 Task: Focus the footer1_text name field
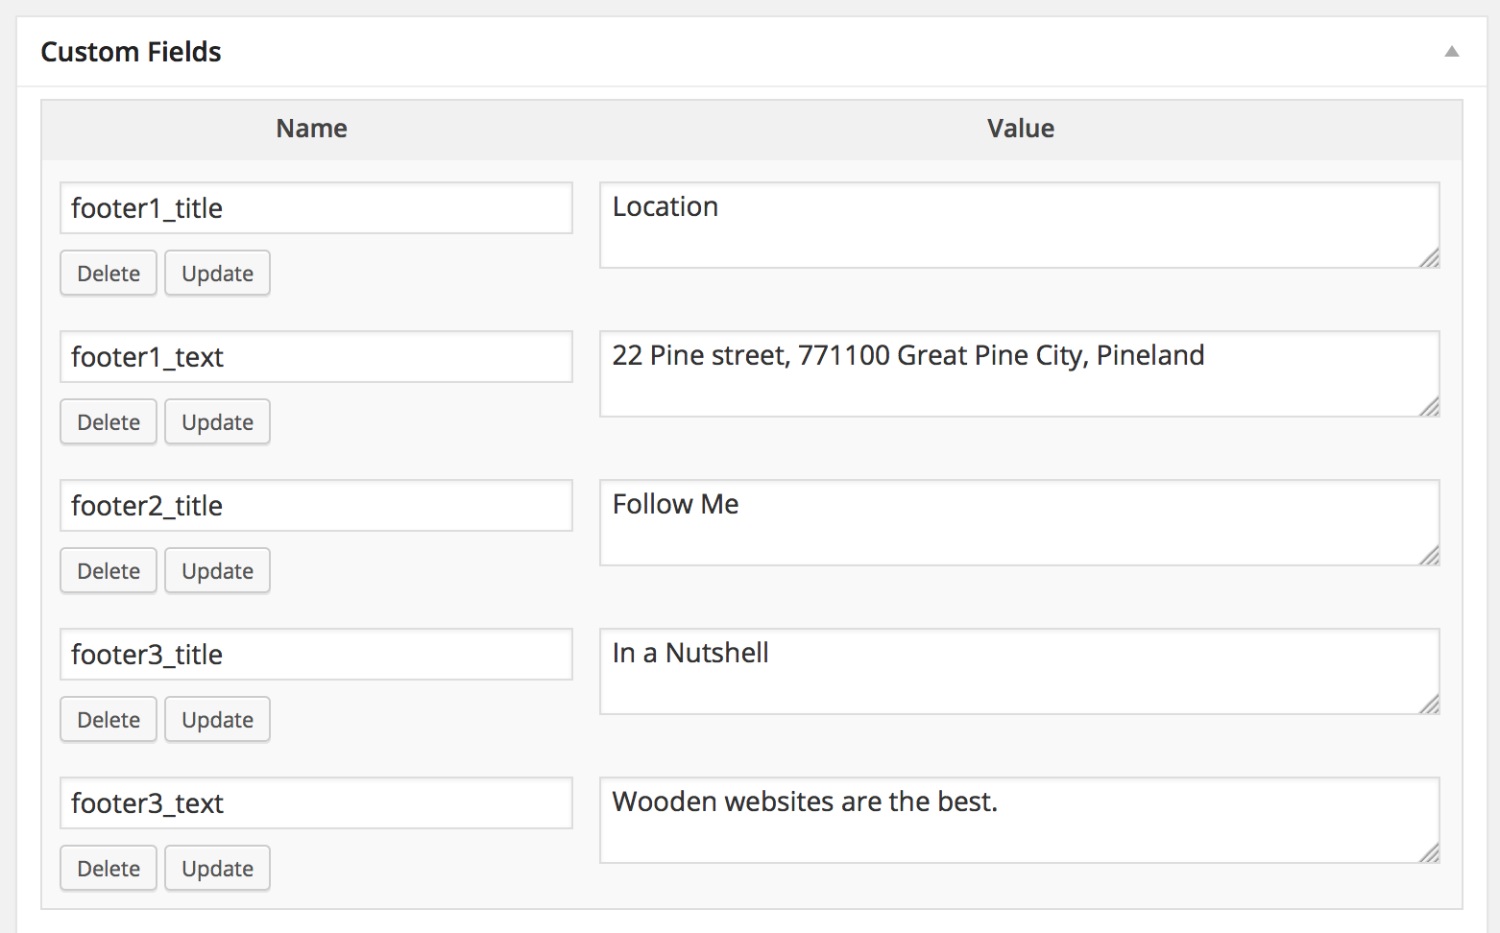click(x=316, y=357)
